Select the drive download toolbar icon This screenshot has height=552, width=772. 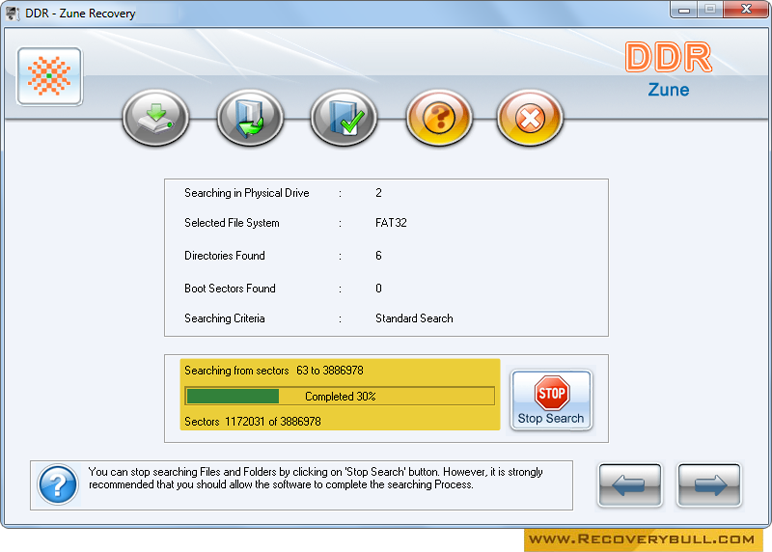156,118
